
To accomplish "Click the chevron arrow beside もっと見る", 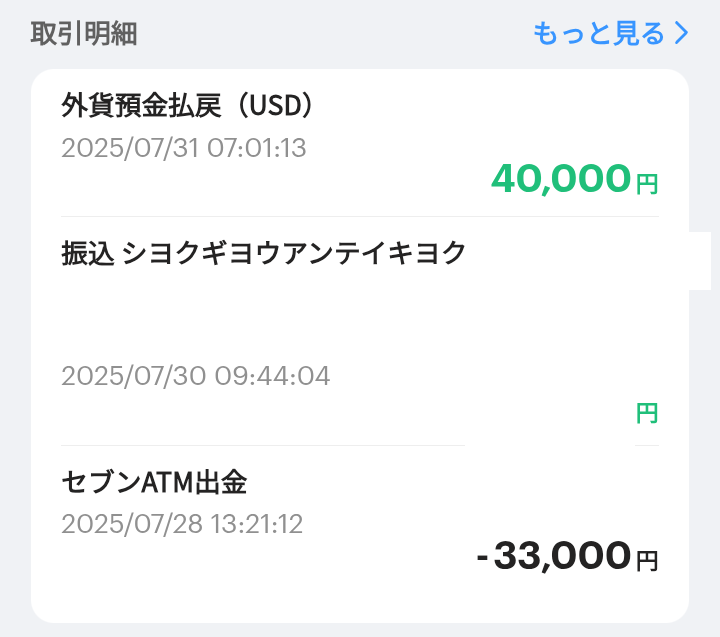I will pos(682,34).
